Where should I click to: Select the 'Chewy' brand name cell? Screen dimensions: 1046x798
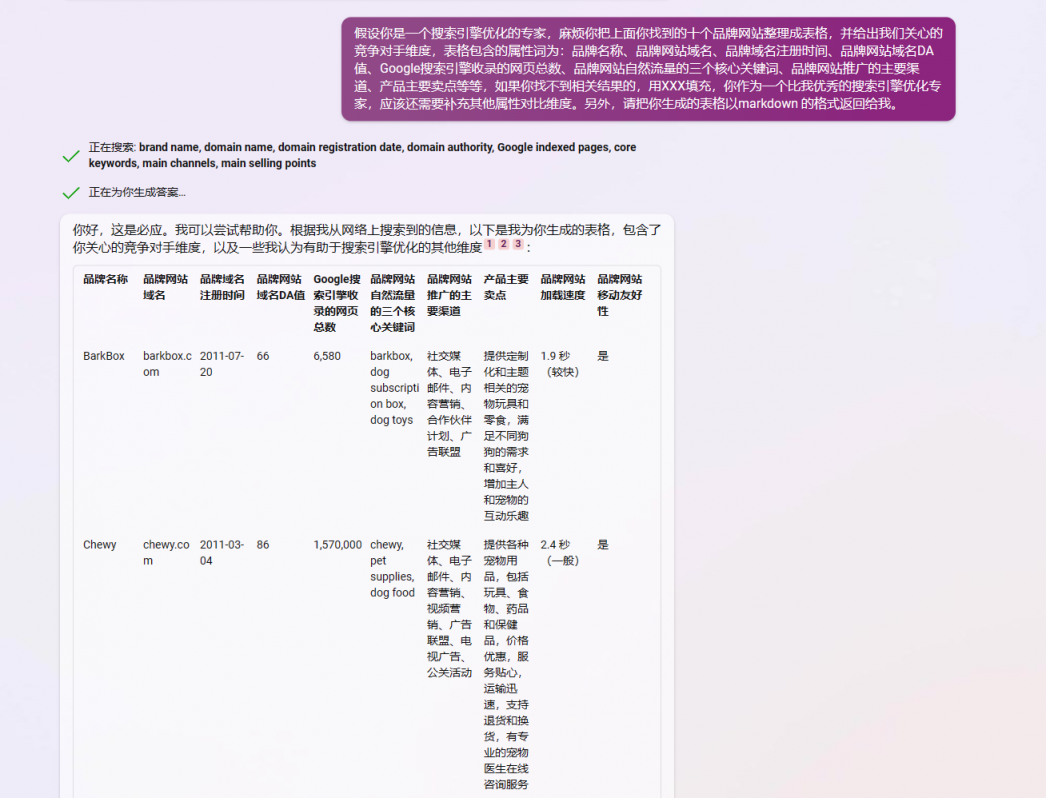99,545
